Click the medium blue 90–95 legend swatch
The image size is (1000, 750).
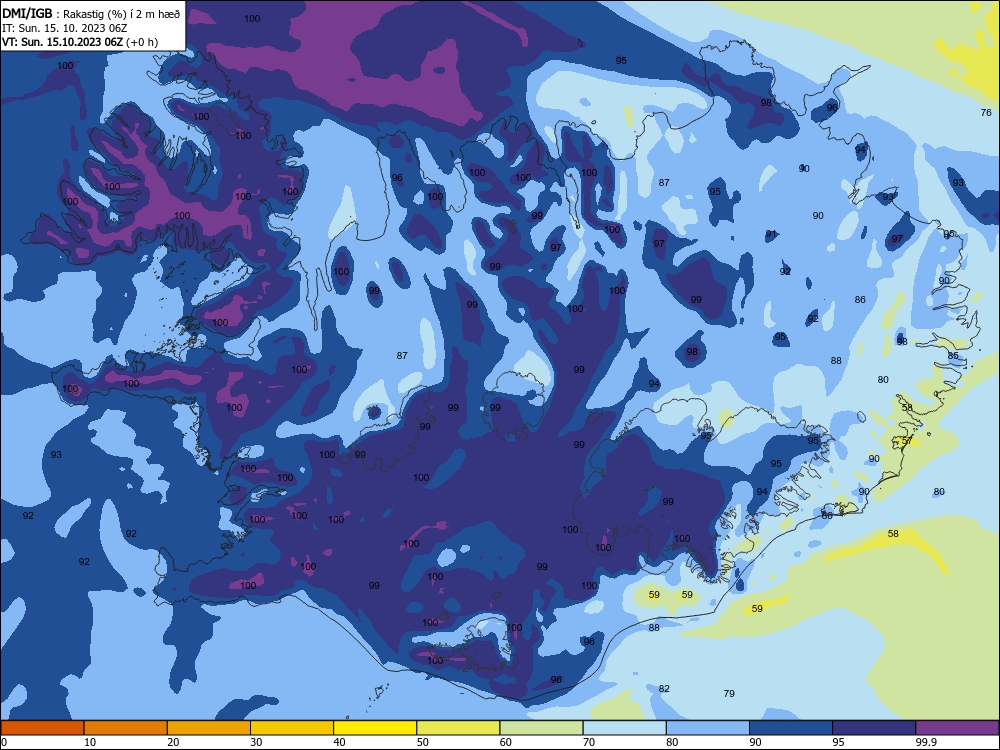click(791, 728)
